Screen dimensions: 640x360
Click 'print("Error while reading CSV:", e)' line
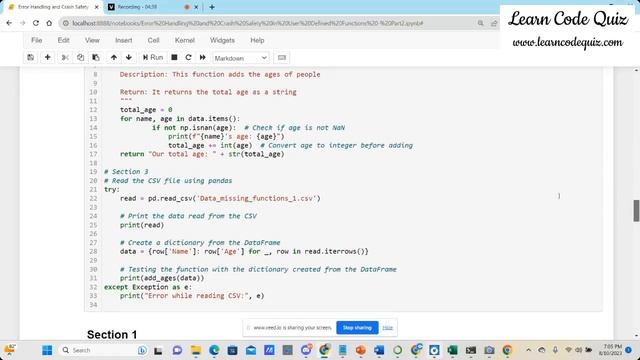192,296
